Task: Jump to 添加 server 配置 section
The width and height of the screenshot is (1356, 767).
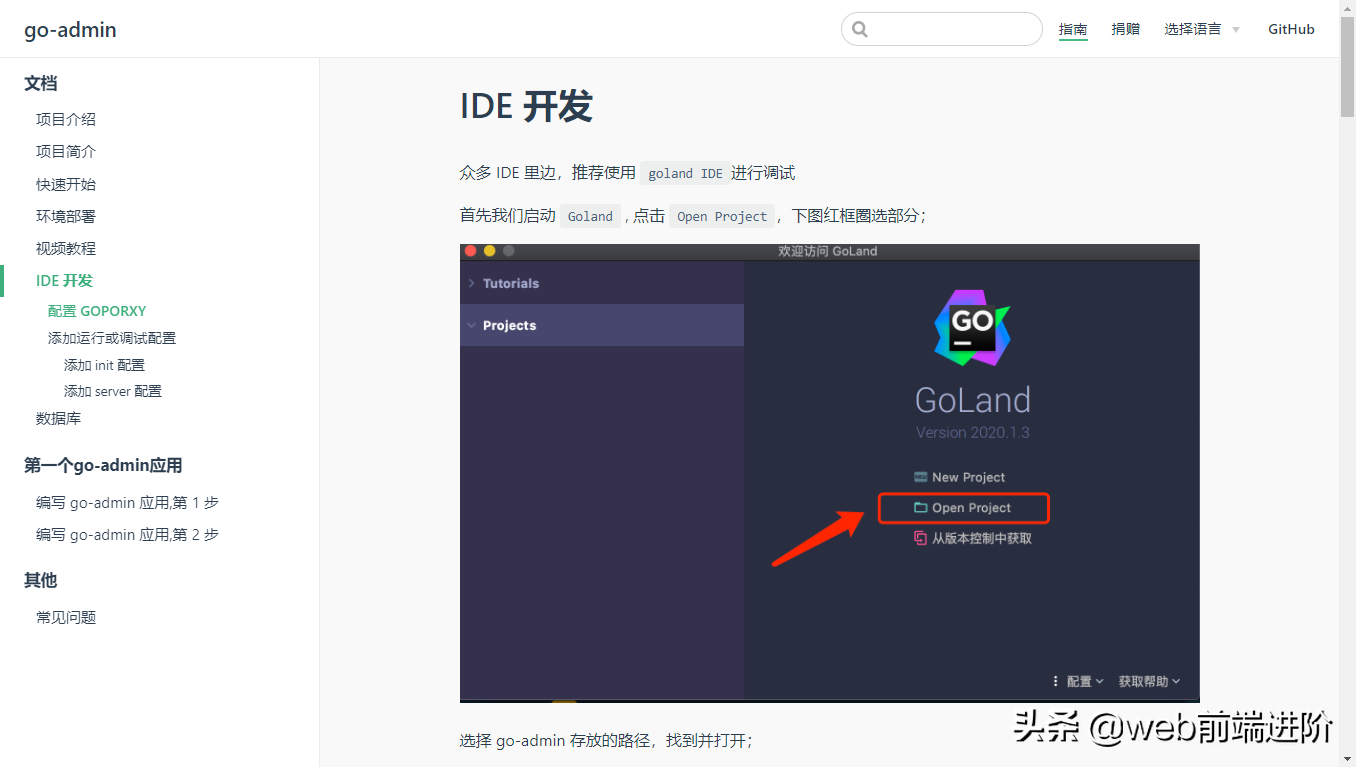Action: tap(113, 391)
